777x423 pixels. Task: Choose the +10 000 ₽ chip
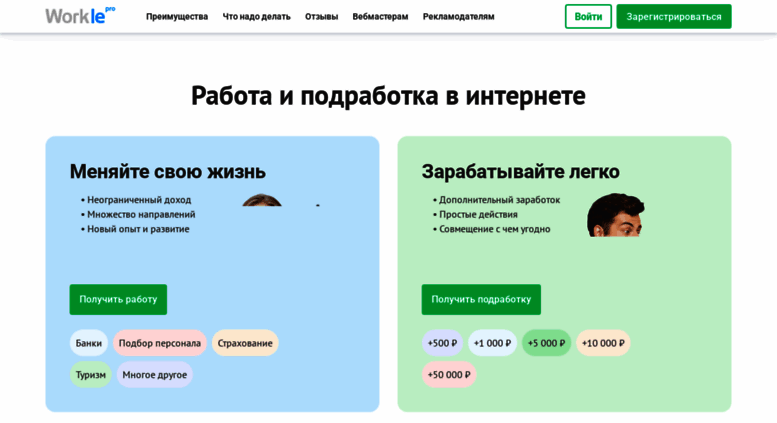point(603,343)
